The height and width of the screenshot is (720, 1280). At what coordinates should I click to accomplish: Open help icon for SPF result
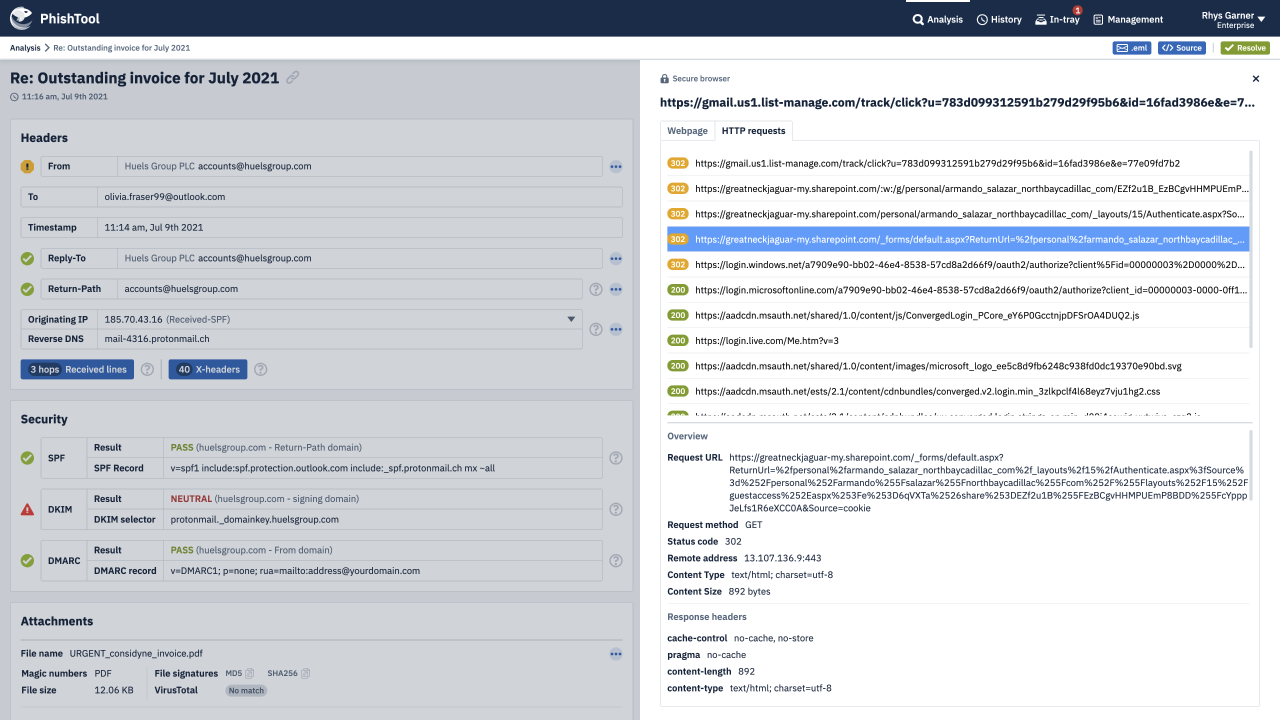click(616, 458)
